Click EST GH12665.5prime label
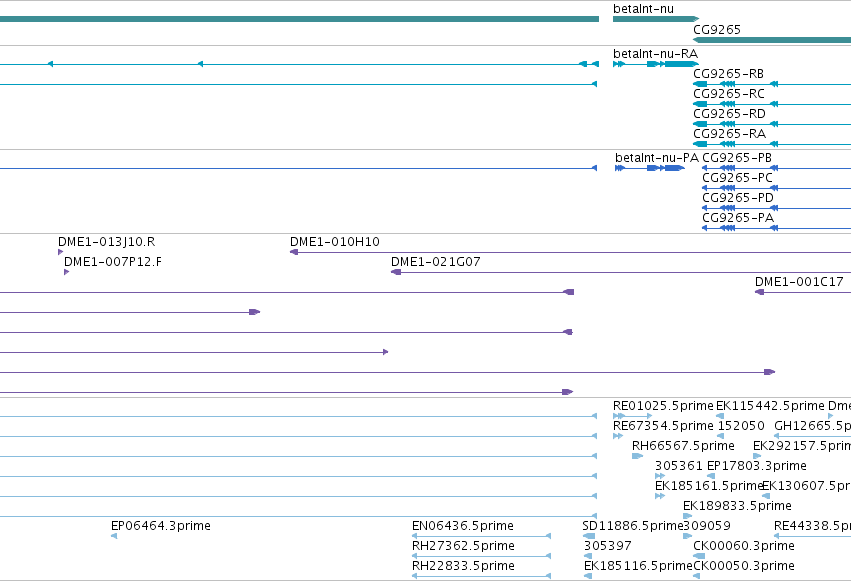The height and width of the screenshot is (581, 851). click(x=812, y=426)
